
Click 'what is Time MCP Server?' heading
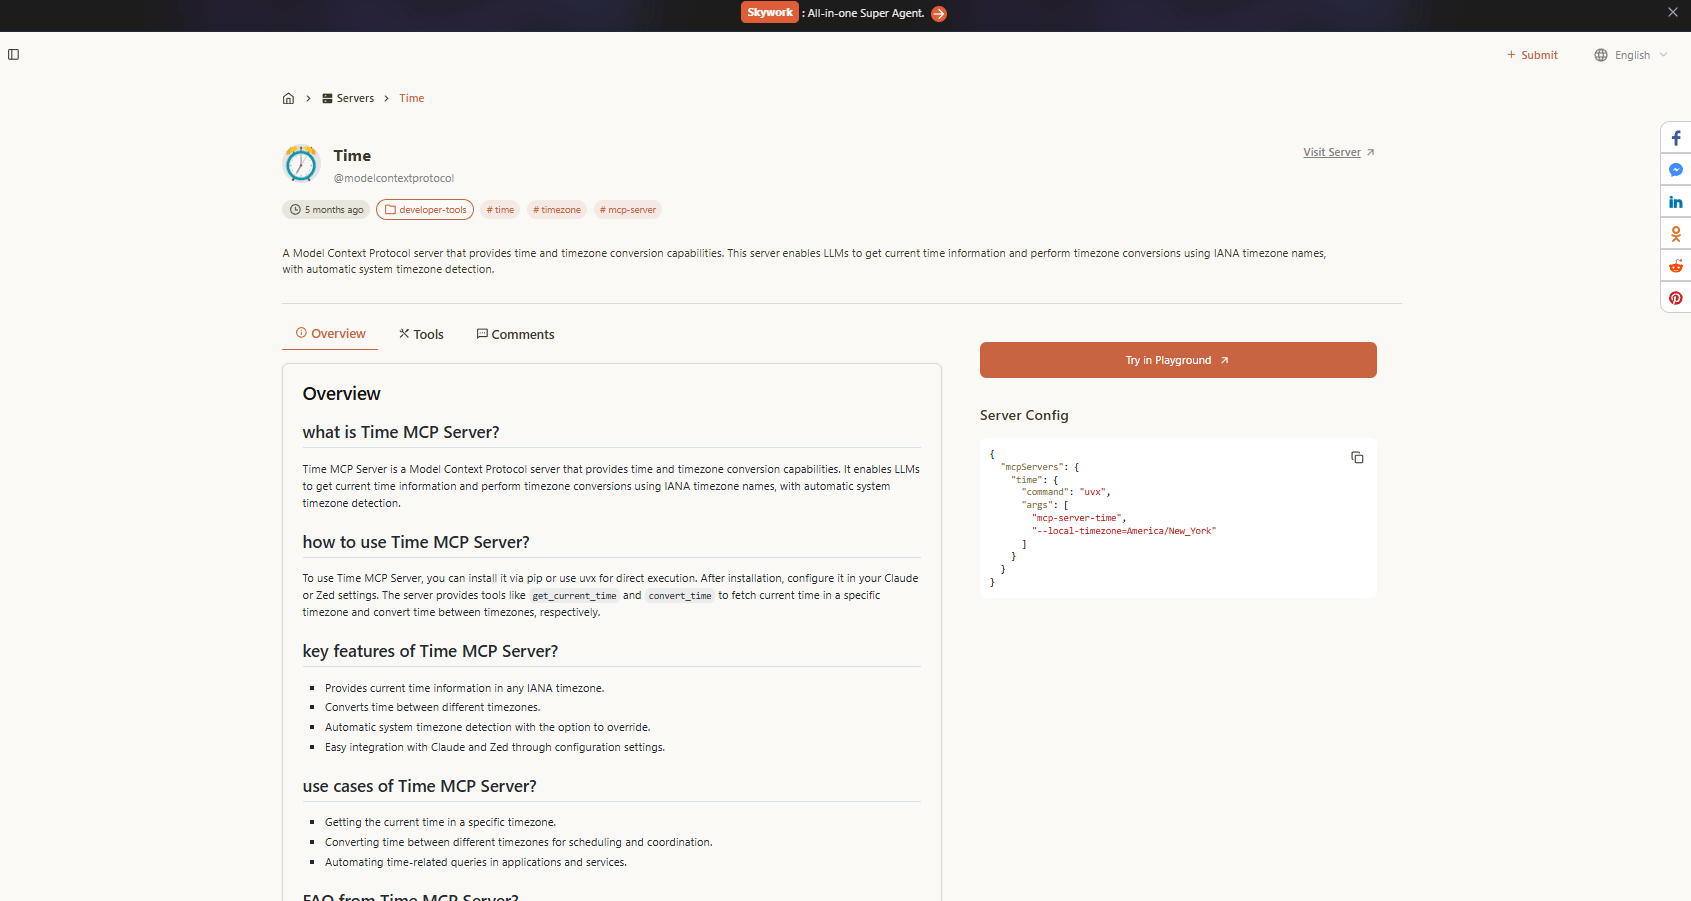click(401, 432)
